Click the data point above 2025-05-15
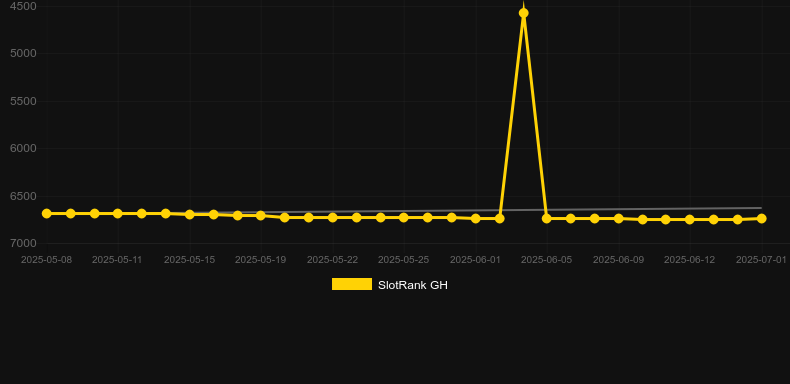Viewport: 790px width, 384px height. tap(189, 215)
